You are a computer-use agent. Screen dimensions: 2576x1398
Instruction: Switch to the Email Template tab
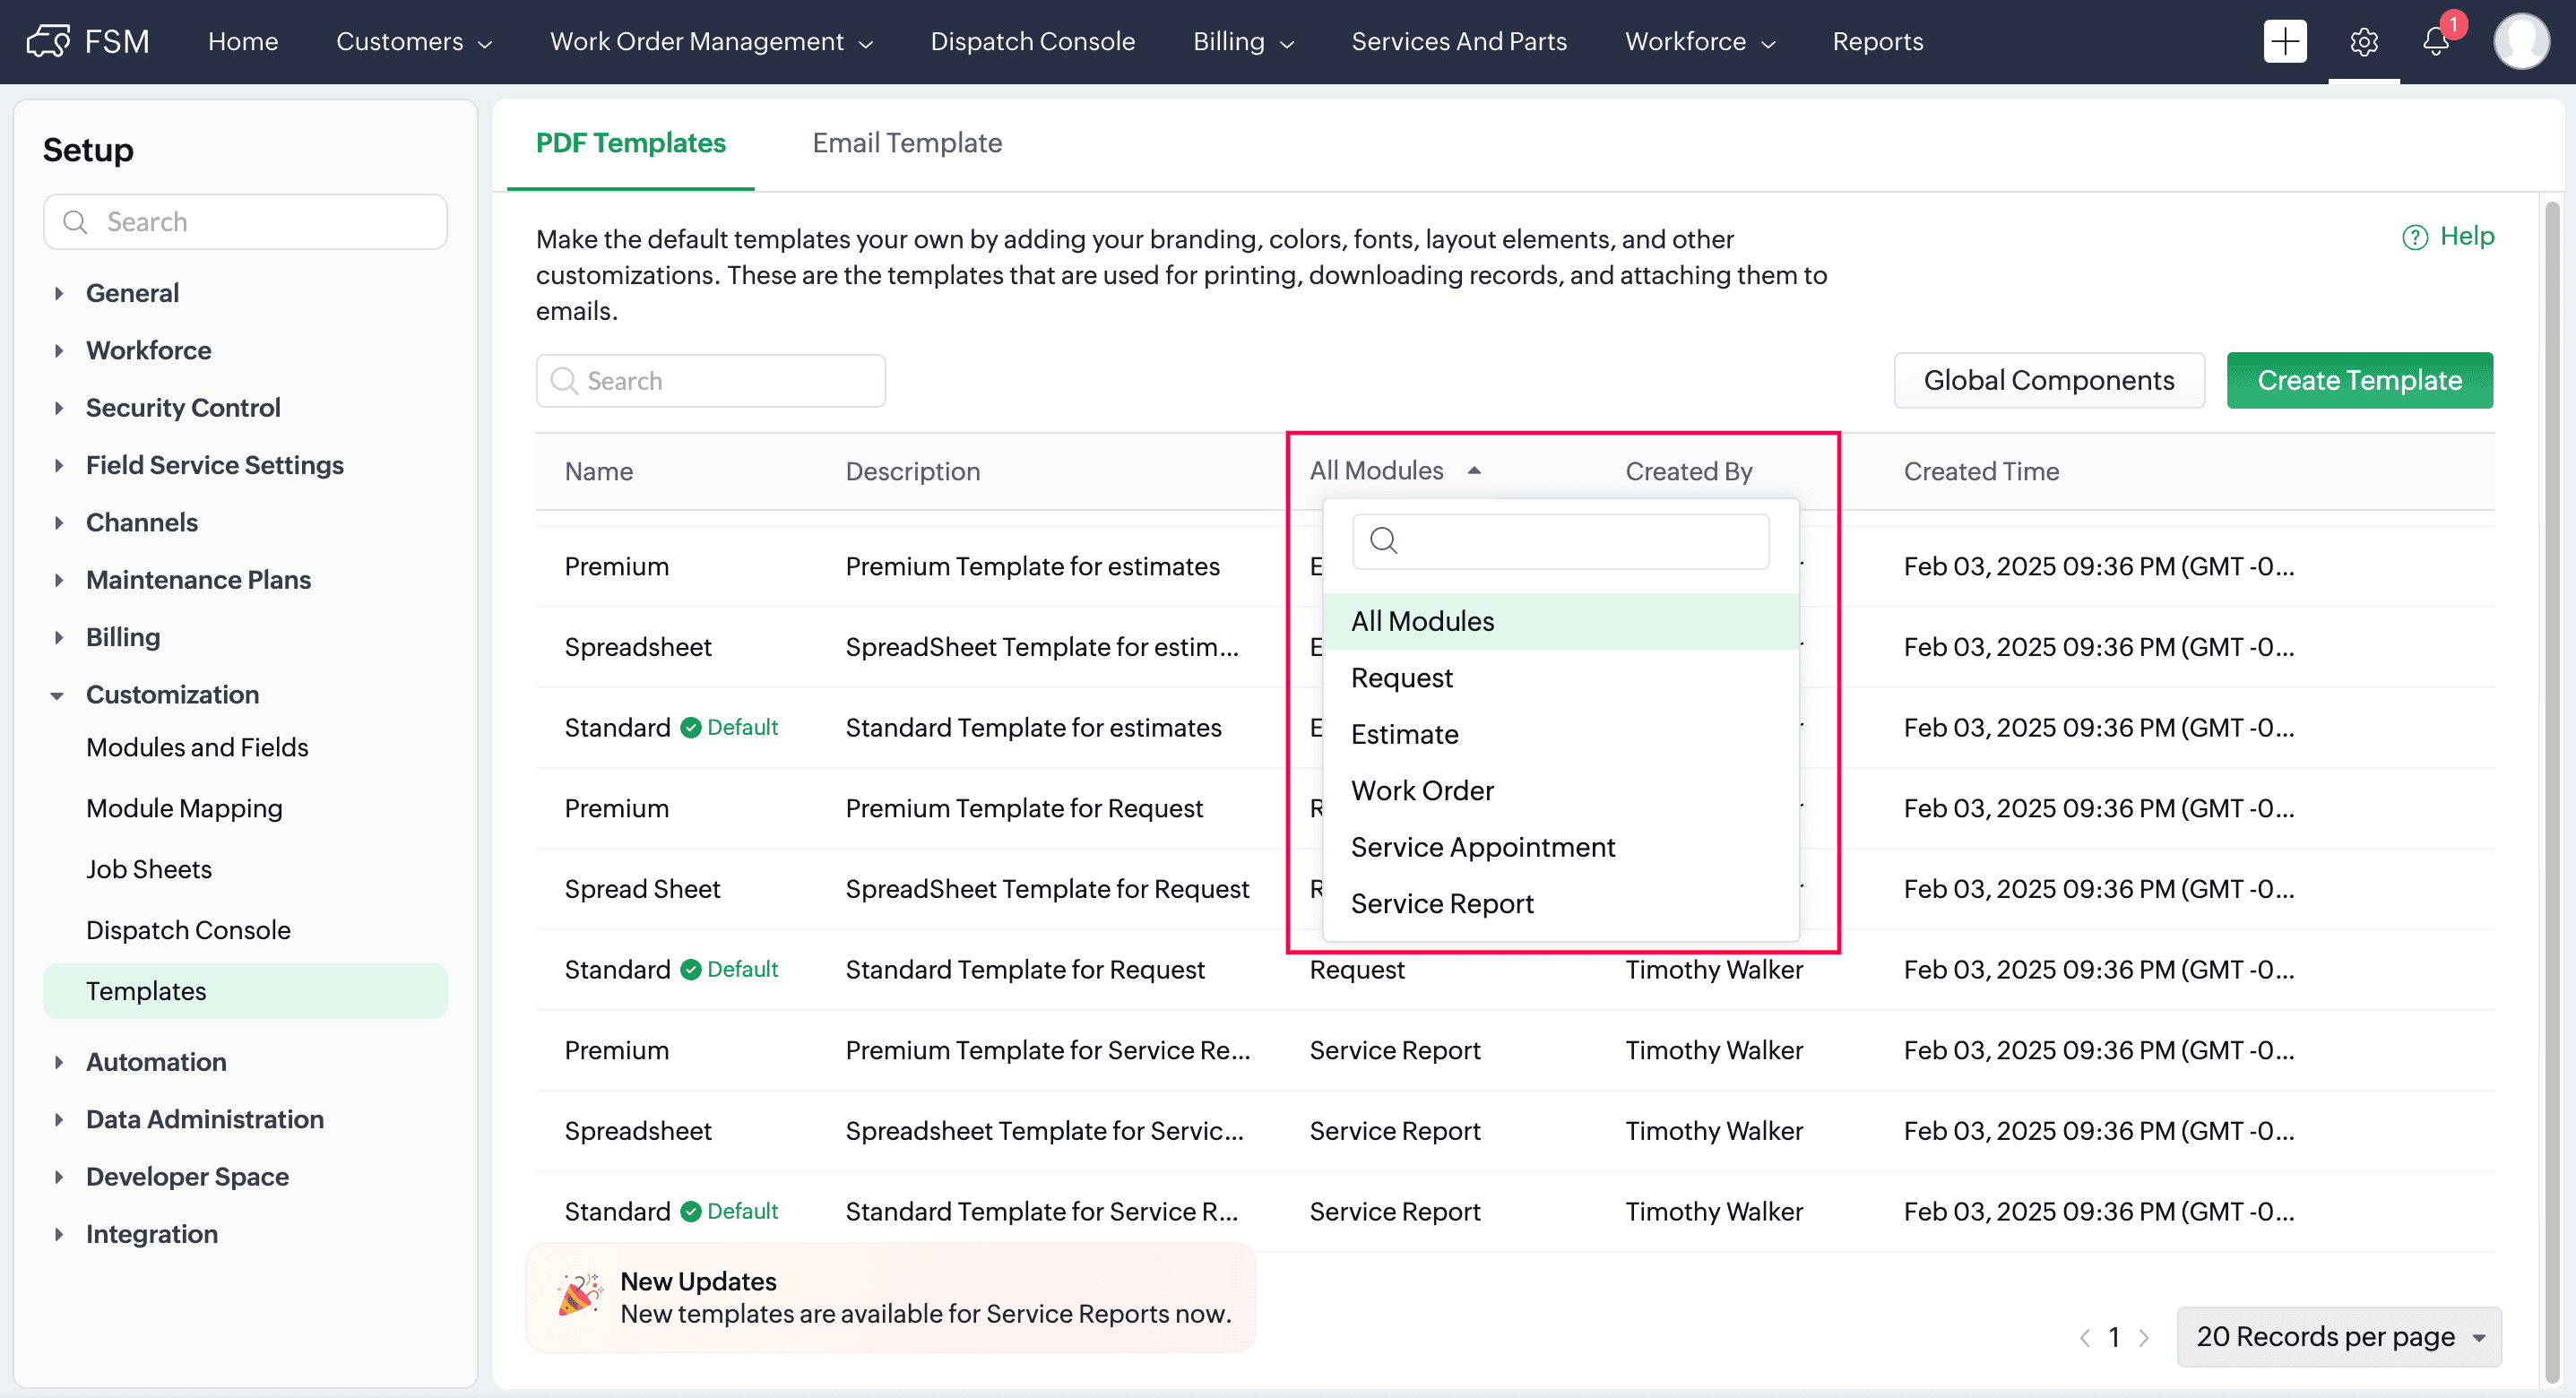click(x=906, y=143)
